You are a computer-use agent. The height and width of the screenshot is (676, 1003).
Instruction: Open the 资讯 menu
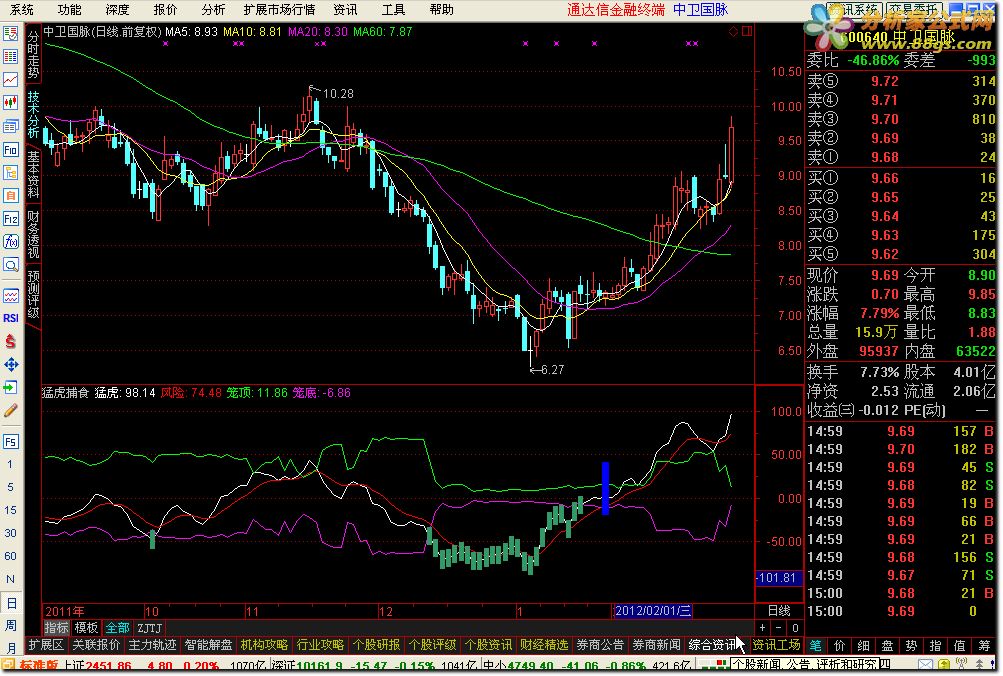click(x=345, y=10)
